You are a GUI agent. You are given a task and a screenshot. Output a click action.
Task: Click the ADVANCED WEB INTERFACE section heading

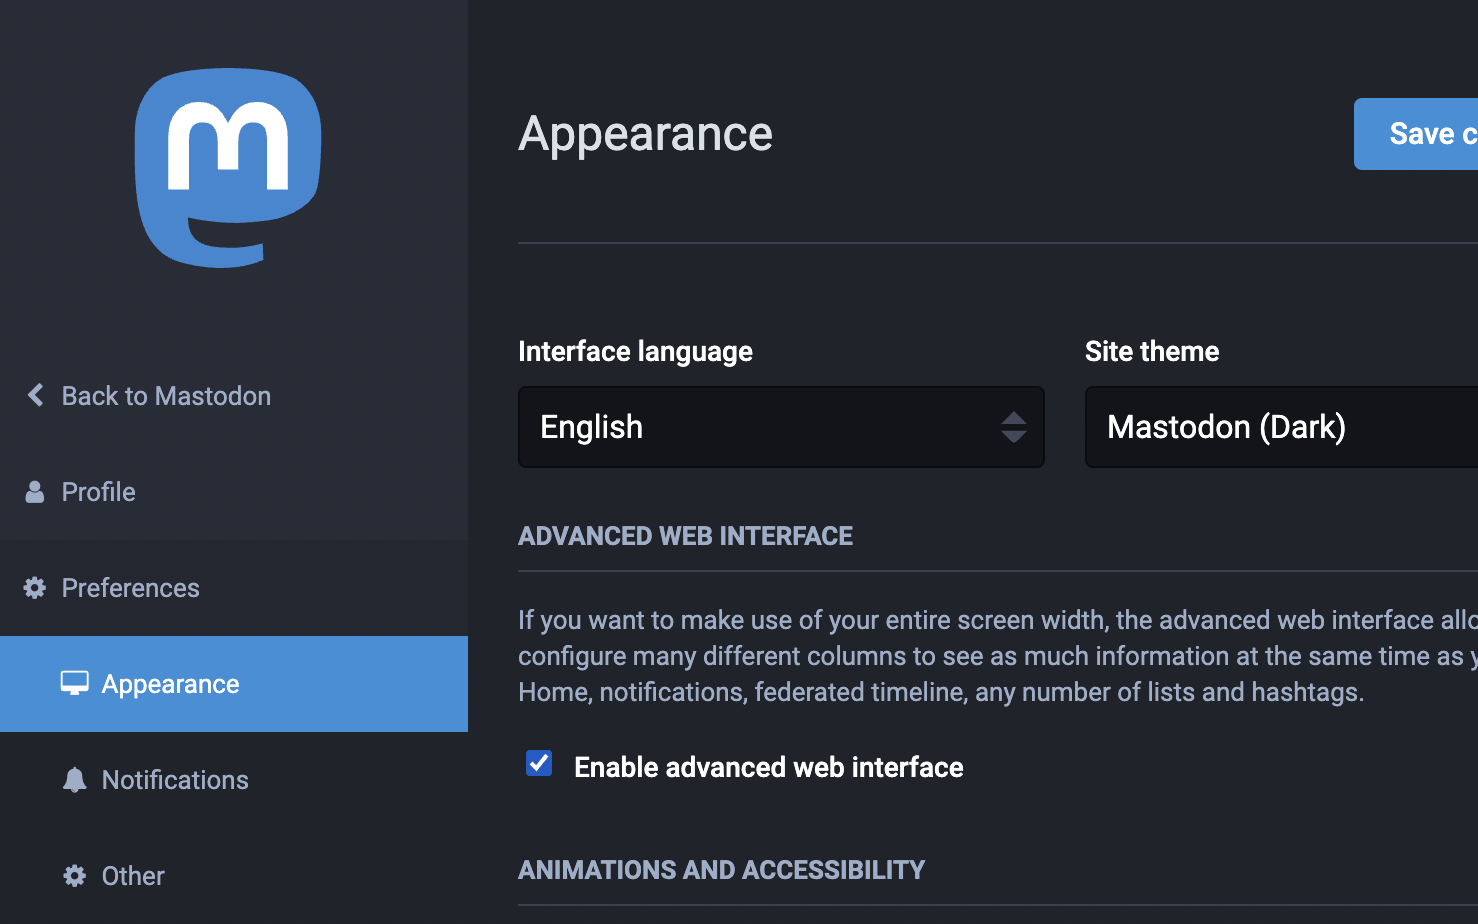click(685, 536)
